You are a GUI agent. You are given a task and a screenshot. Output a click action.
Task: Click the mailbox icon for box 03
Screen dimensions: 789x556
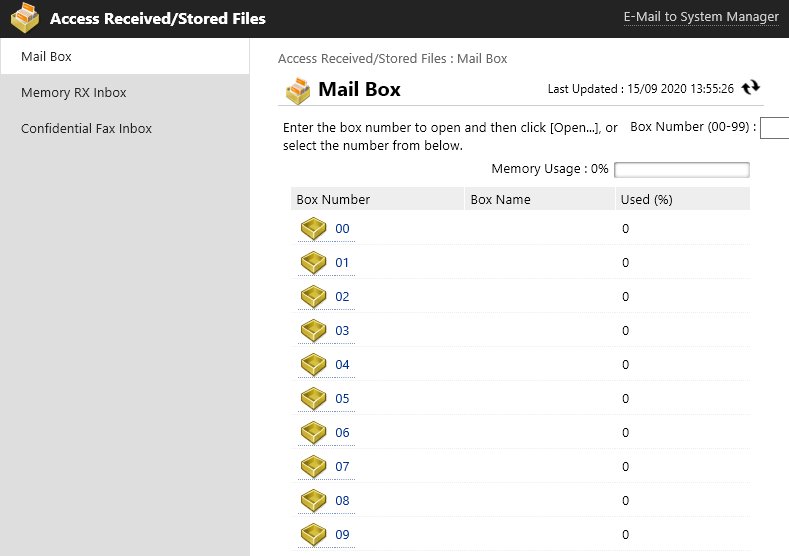click(x=314, y=331)
